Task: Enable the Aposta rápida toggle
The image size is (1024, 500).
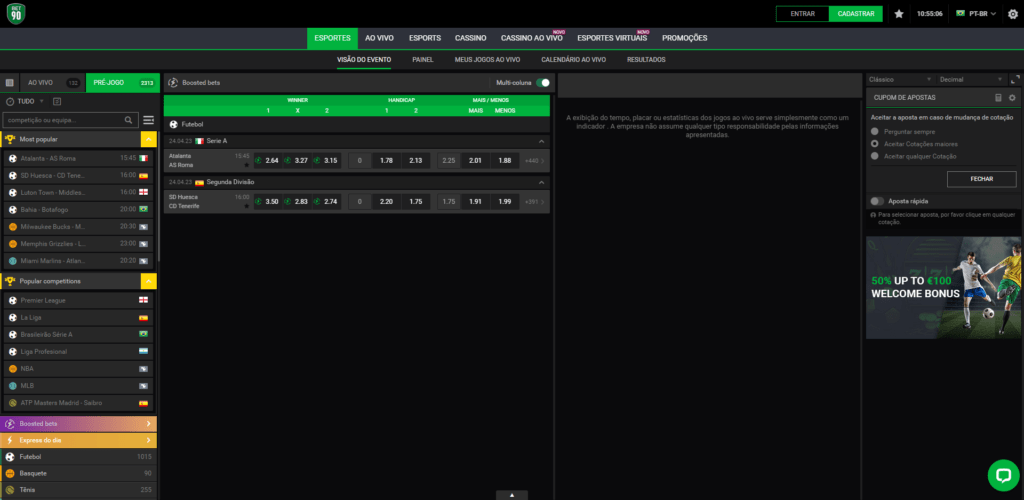Action: coord(878,201)
